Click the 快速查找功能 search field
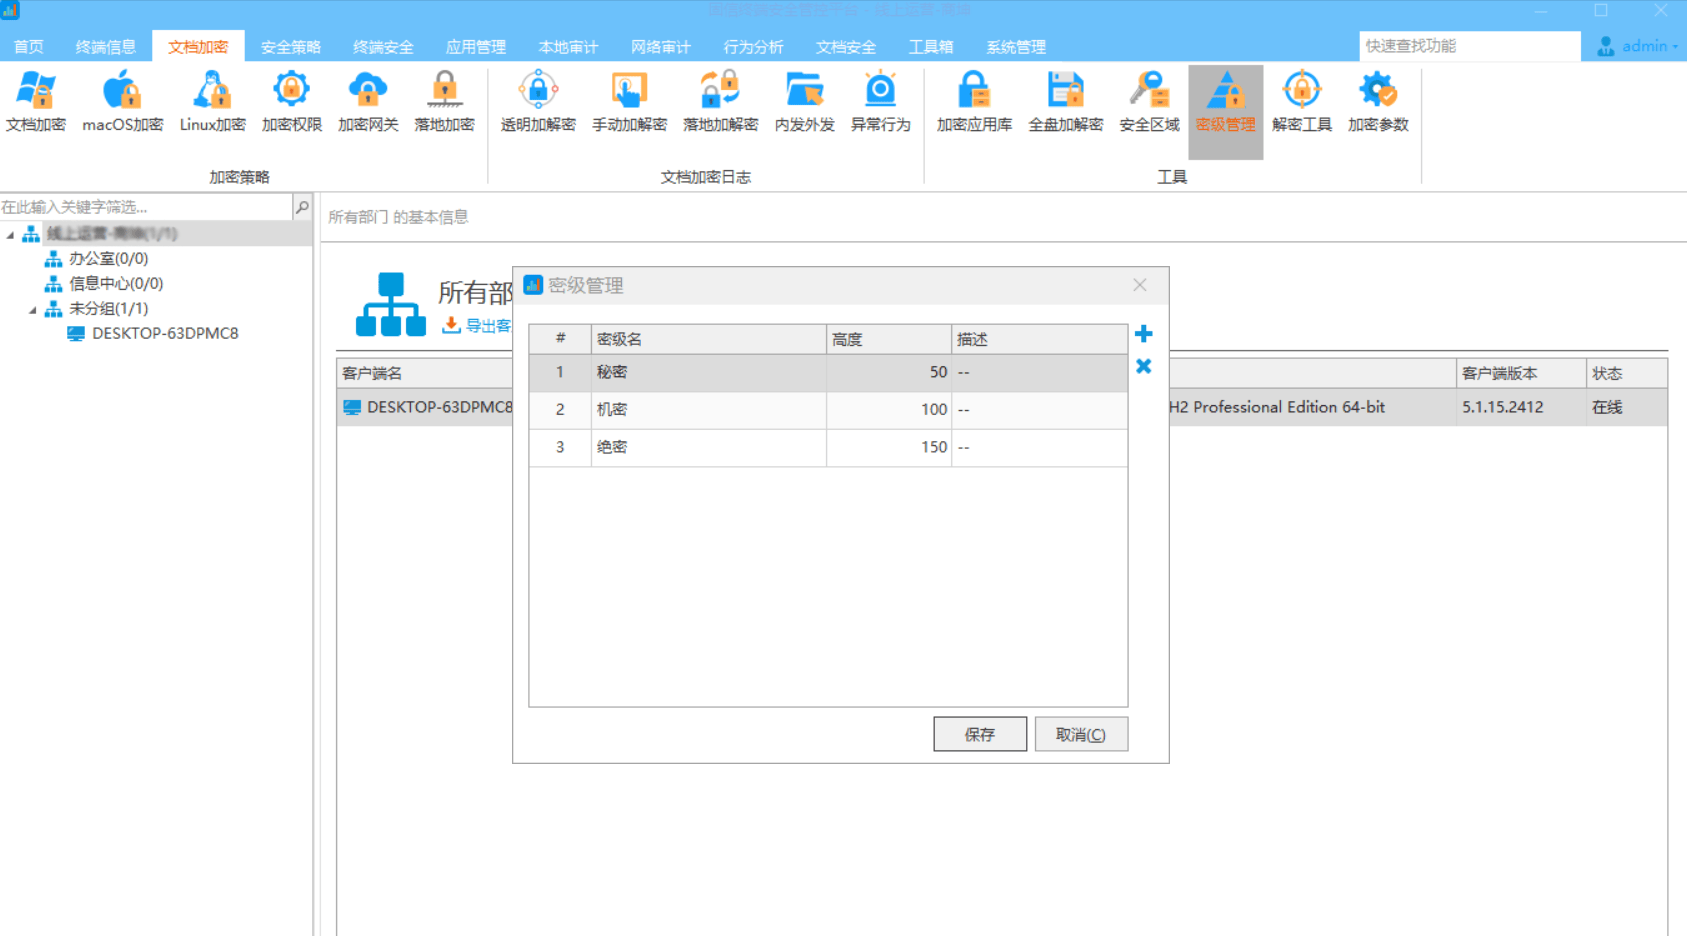1687x936 pixels. point(1468,46)
